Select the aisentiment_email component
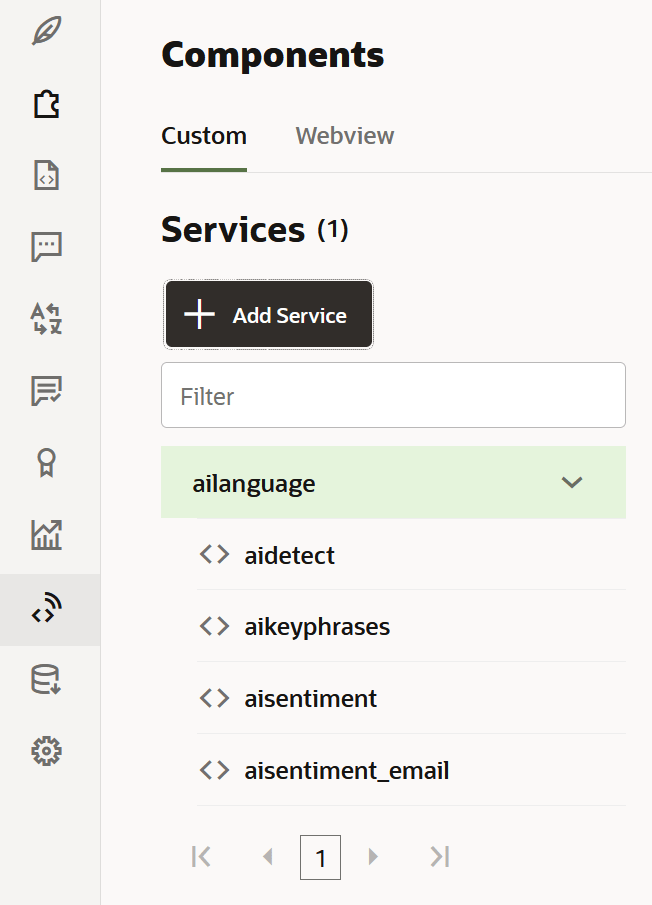The image size is (652, 905). (346, 771)
